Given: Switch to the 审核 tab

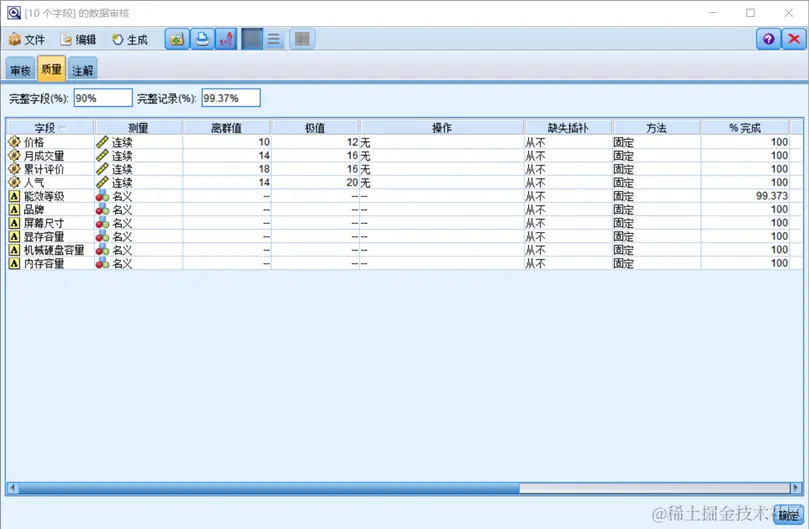Looking at the screenshot, I should click(x=21, y=70).
